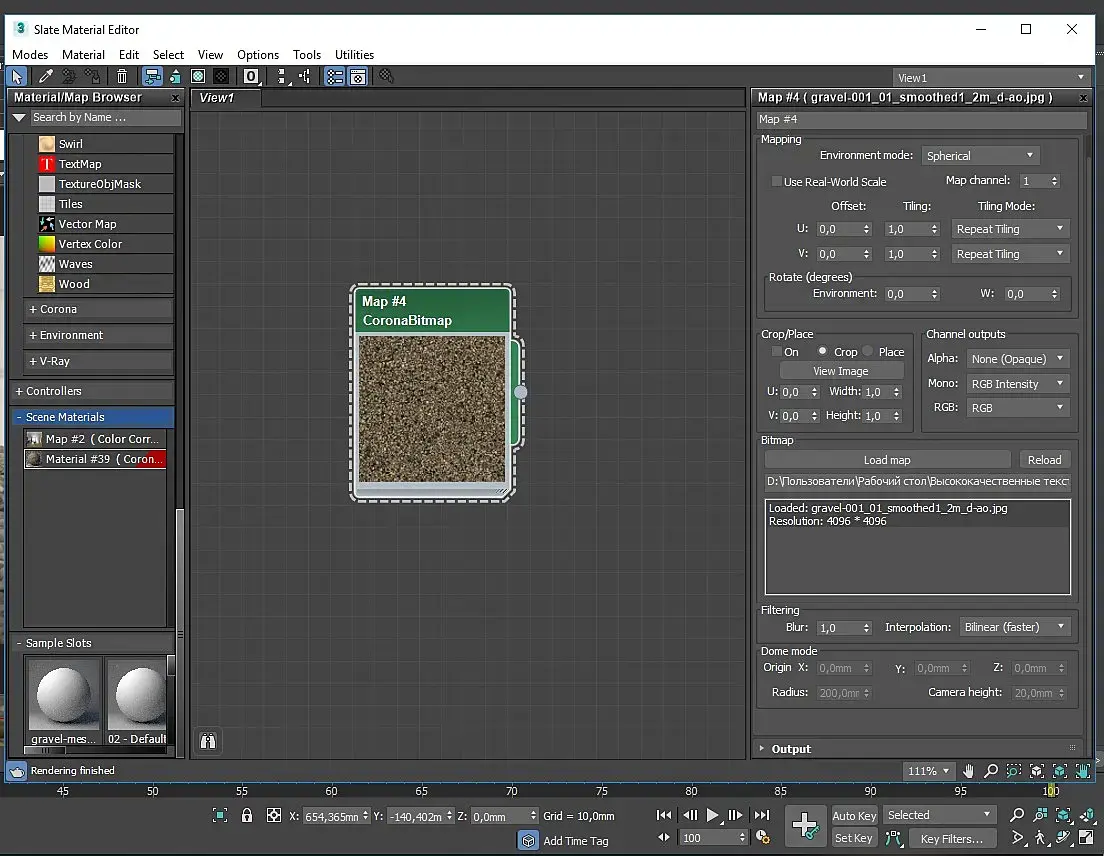Activate the Pan hand tool

click(968, 771)
